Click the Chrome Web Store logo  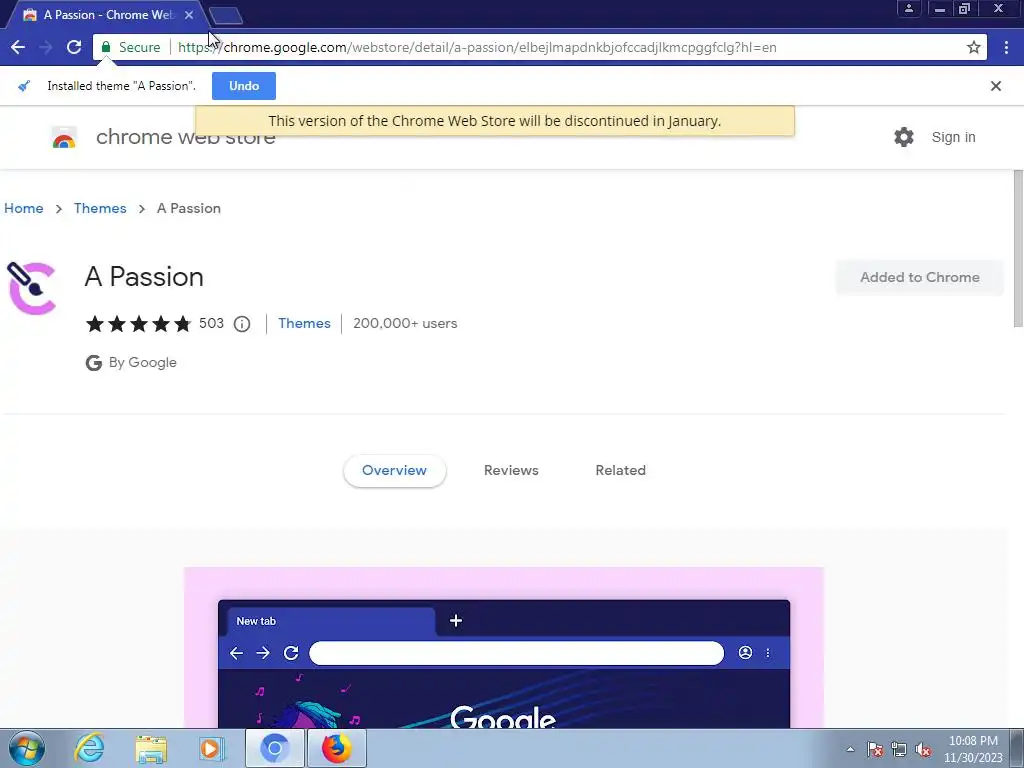point(64,137)
